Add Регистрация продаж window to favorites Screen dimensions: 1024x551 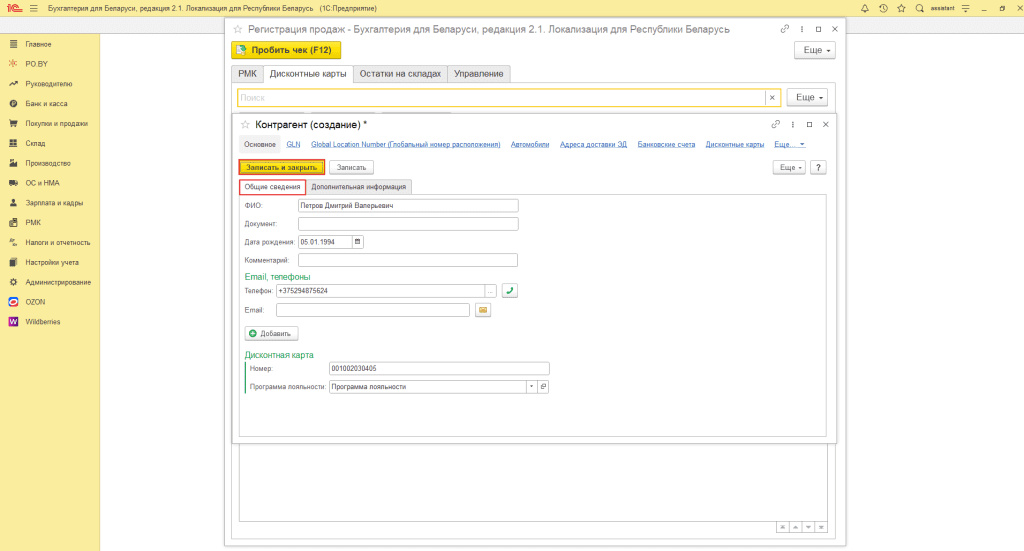click(238, 29)
